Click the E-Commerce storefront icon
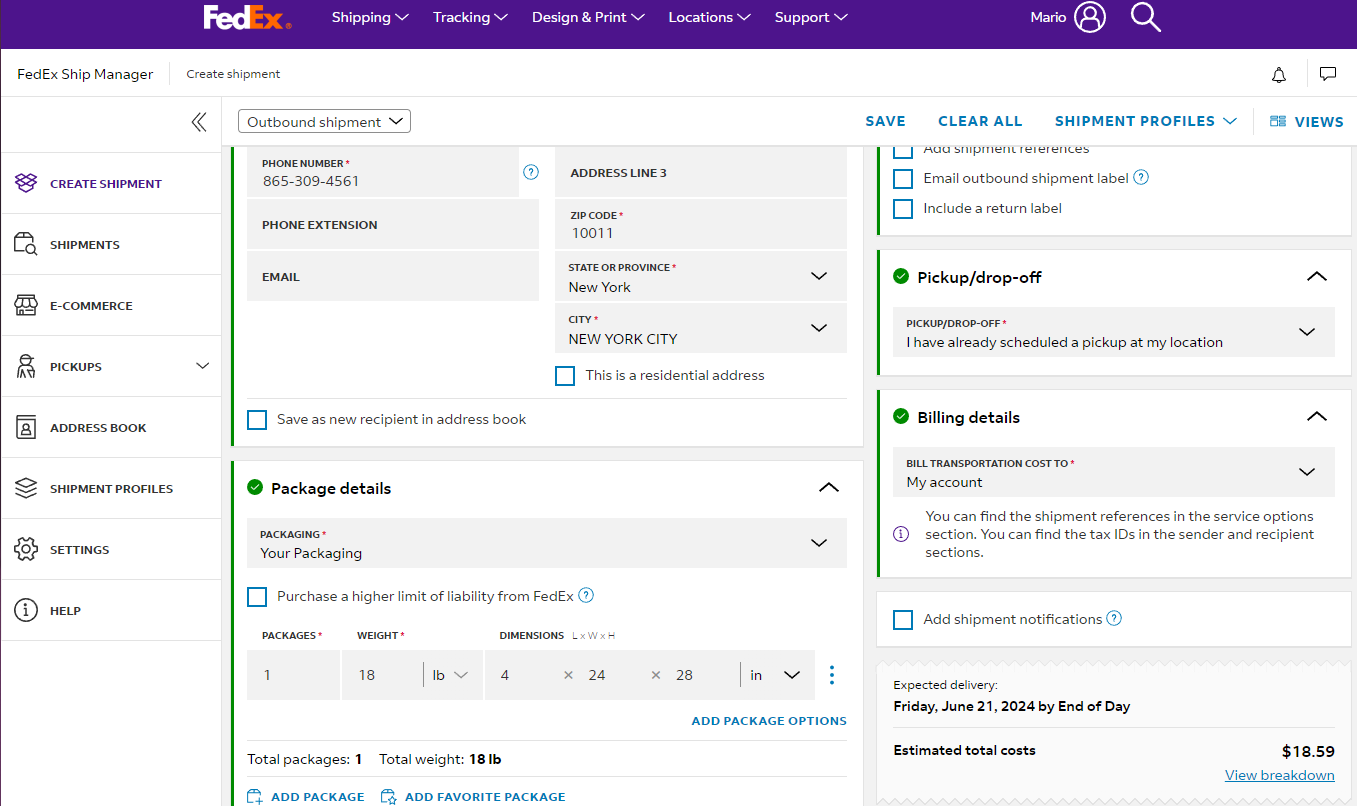Image resolution: width=1357 pixels, height=806 pixels. 26,305
